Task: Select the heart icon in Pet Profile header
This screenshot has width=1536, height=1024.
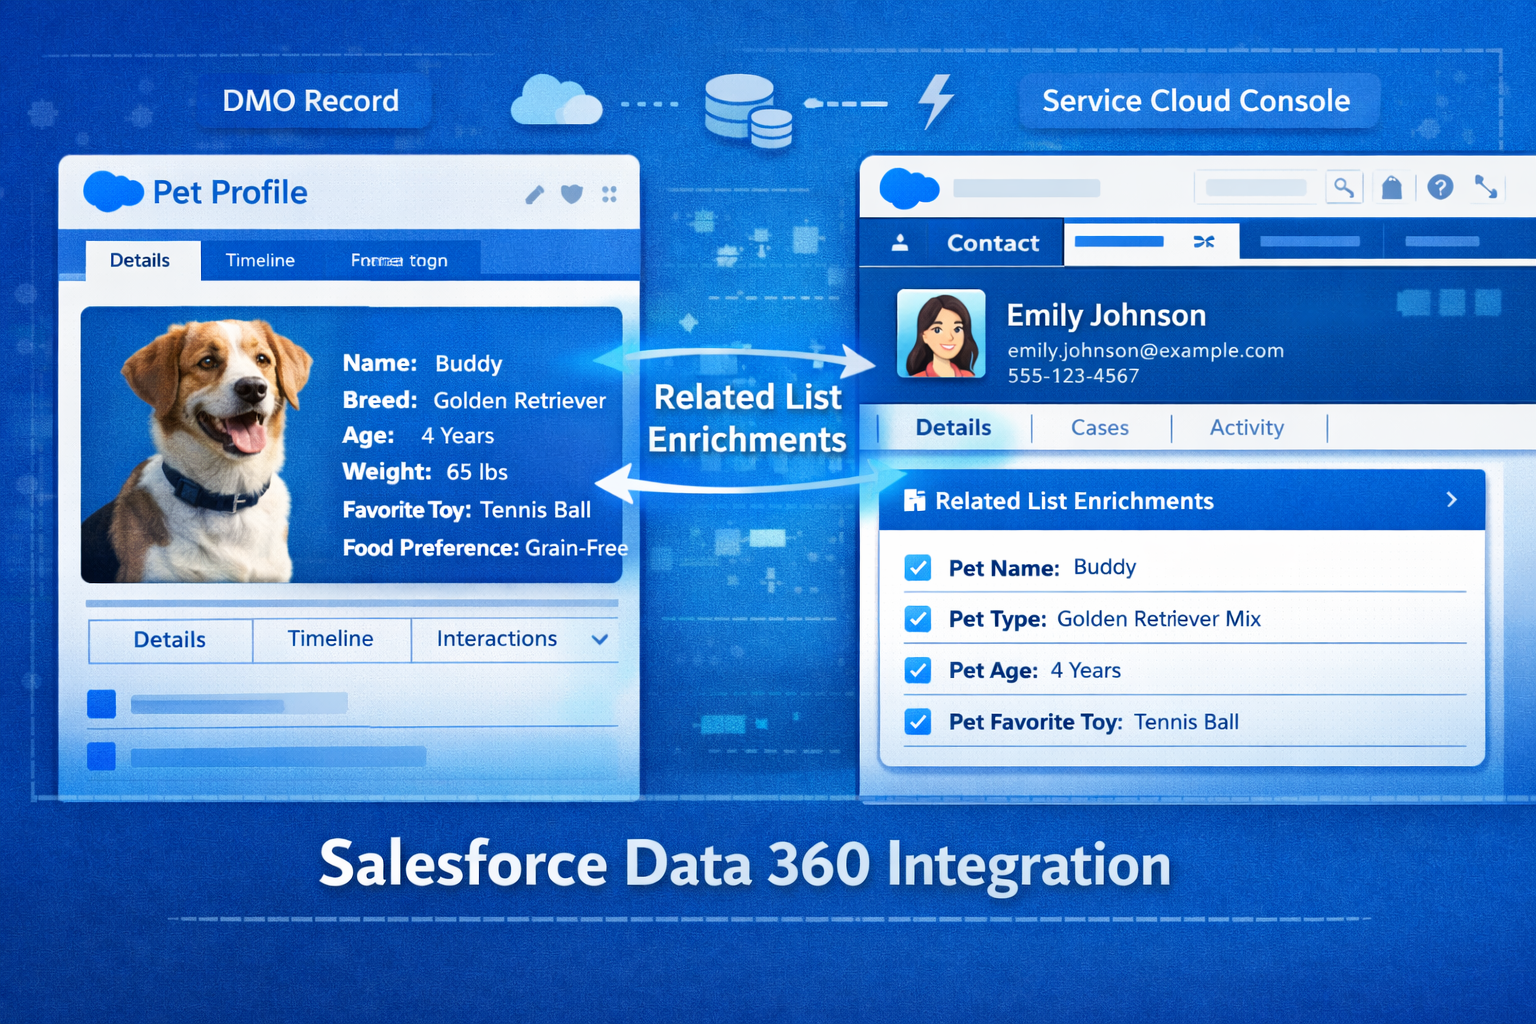Action: (x=571, y=194)
